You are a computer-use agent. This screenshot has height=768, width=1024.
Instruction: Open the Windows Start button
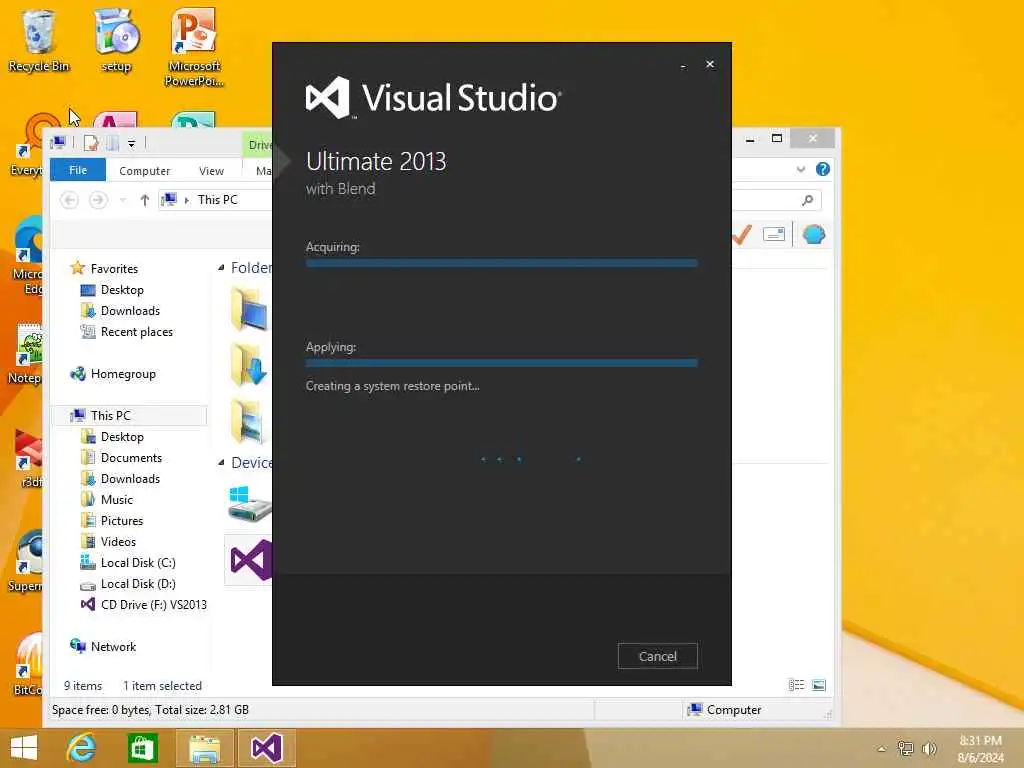click(24, 748)
